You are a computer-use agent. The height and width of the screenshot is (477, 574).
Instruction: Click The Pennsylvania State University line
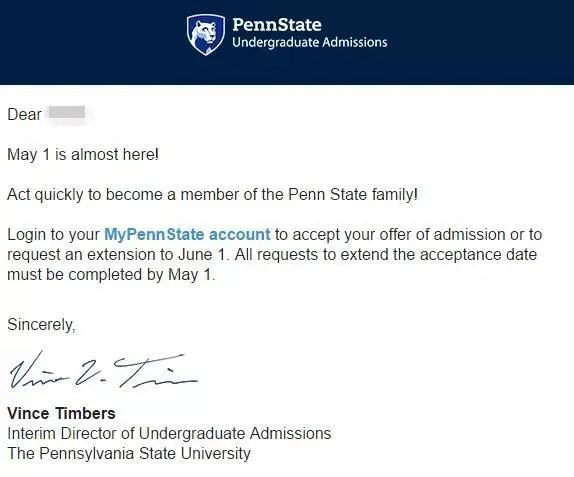[129, 453]
